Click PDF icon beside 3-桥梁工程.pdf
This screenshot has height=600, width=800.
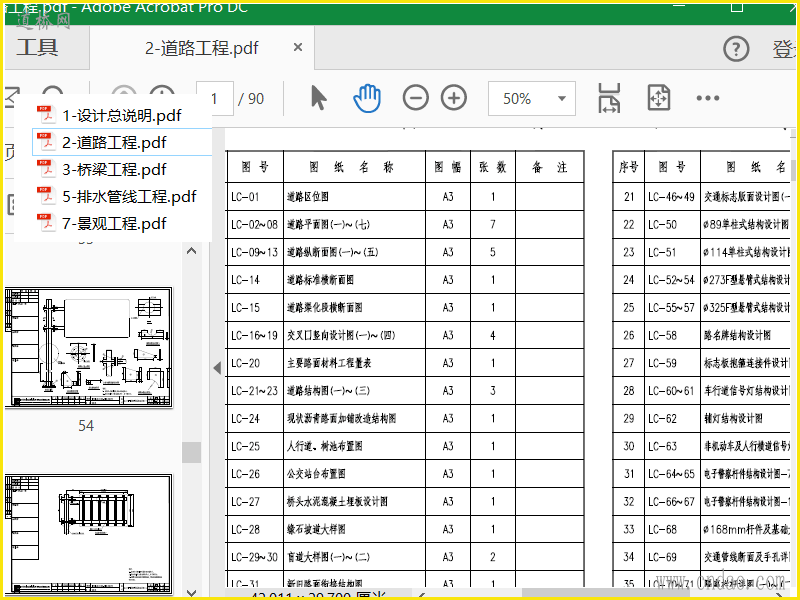(x=46, y=169)
